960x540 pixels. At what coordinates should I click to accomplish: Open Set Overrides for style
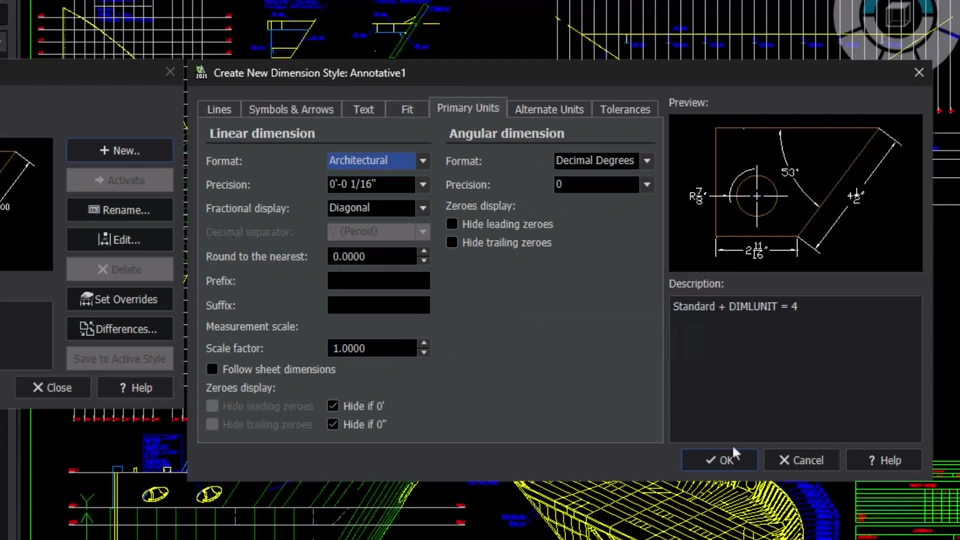coord(119,299)
